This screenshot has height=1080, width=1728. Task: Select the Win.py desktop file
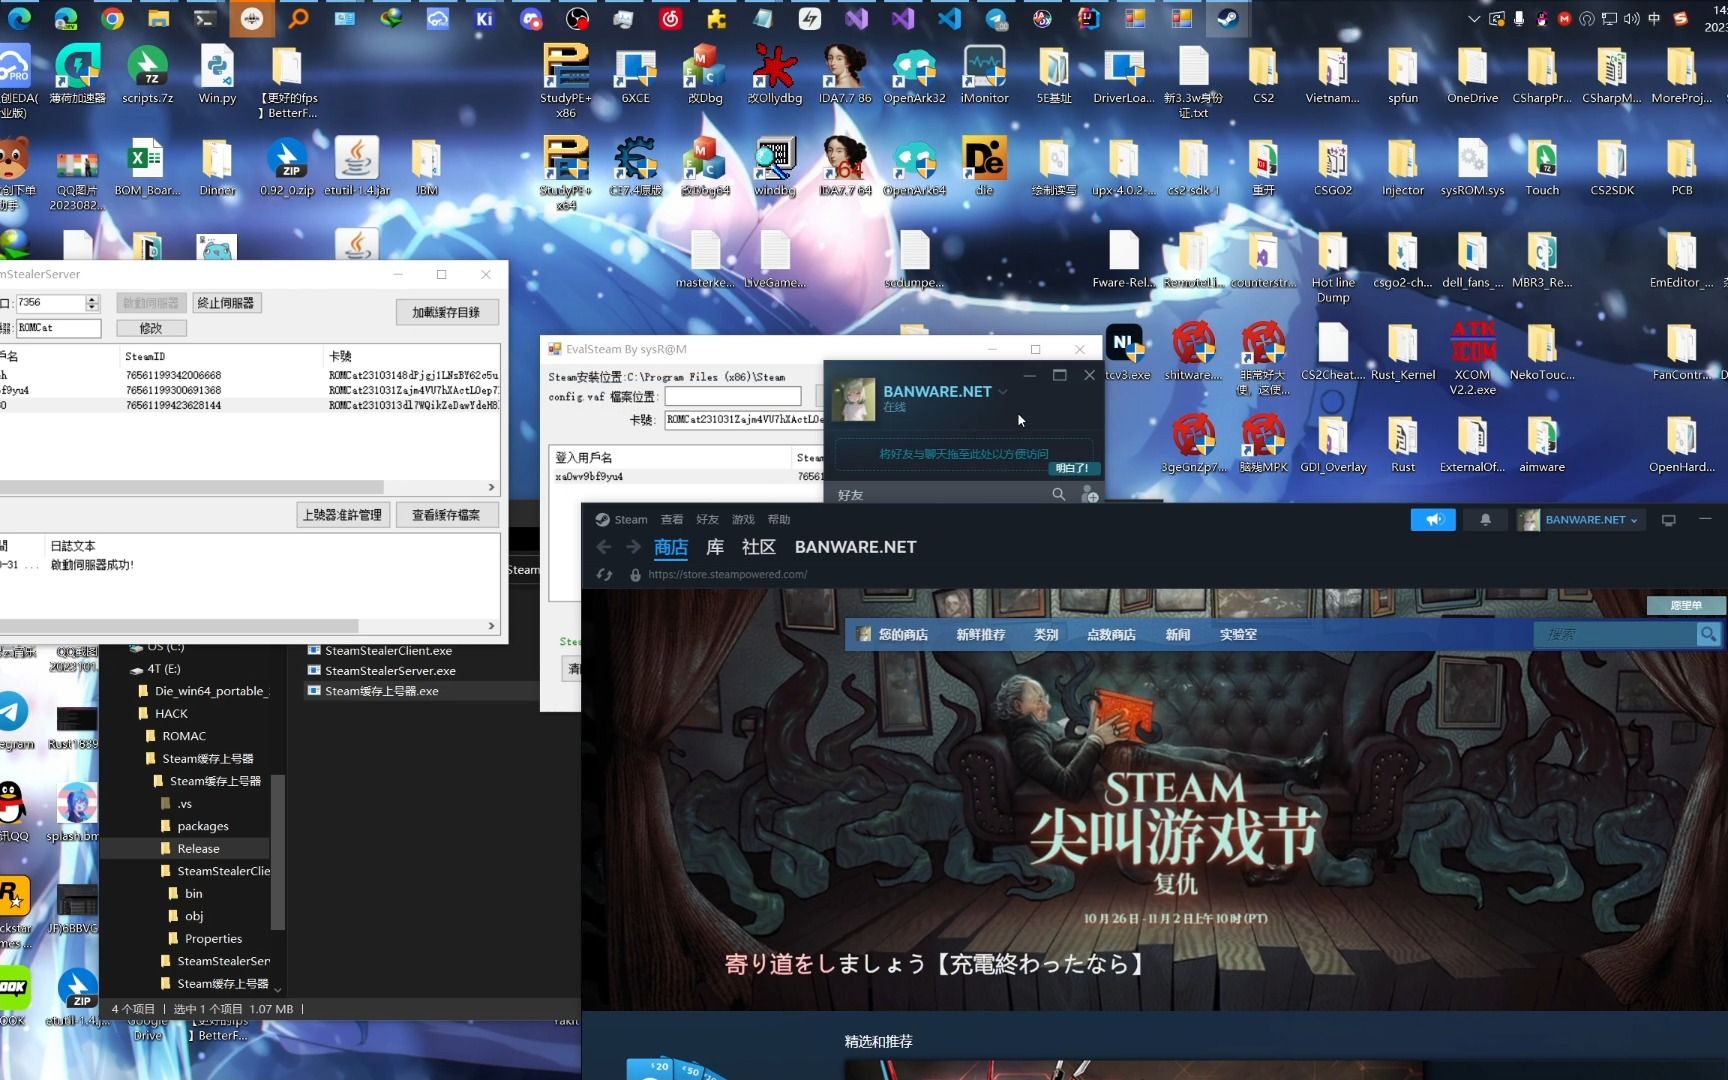click(217, 73)
